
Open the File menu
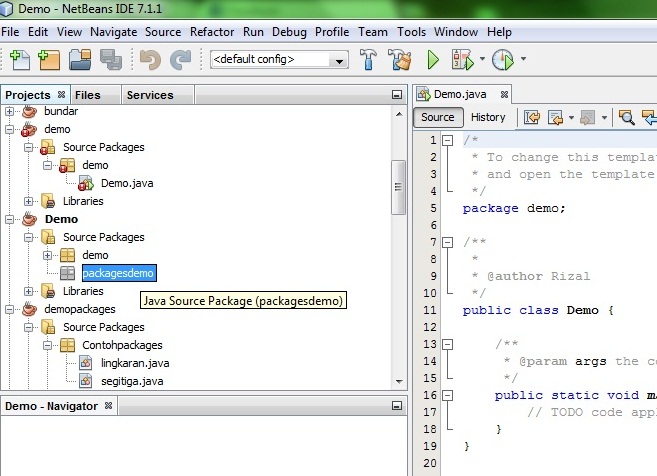coord(10,32)
